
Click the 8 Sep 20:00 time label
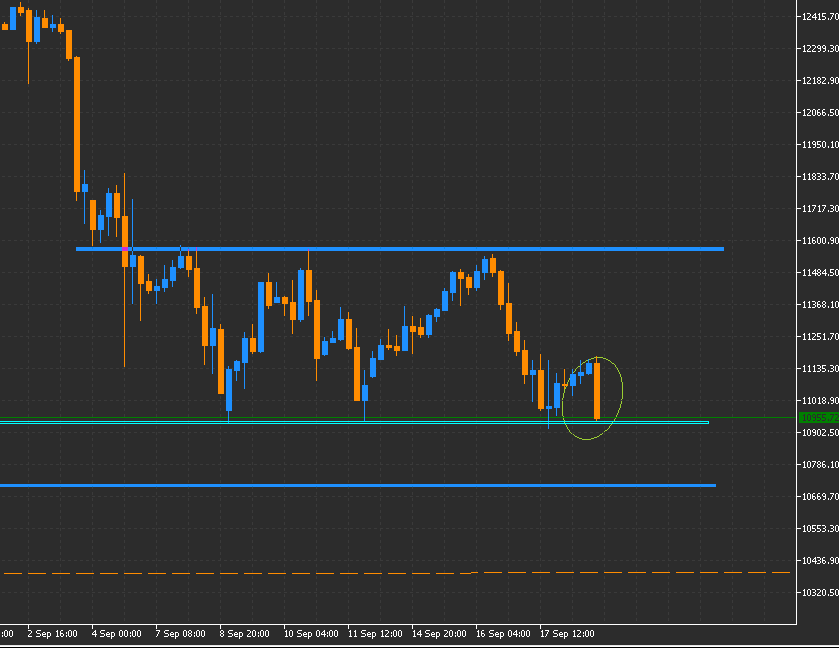click(x=245, y=634)
